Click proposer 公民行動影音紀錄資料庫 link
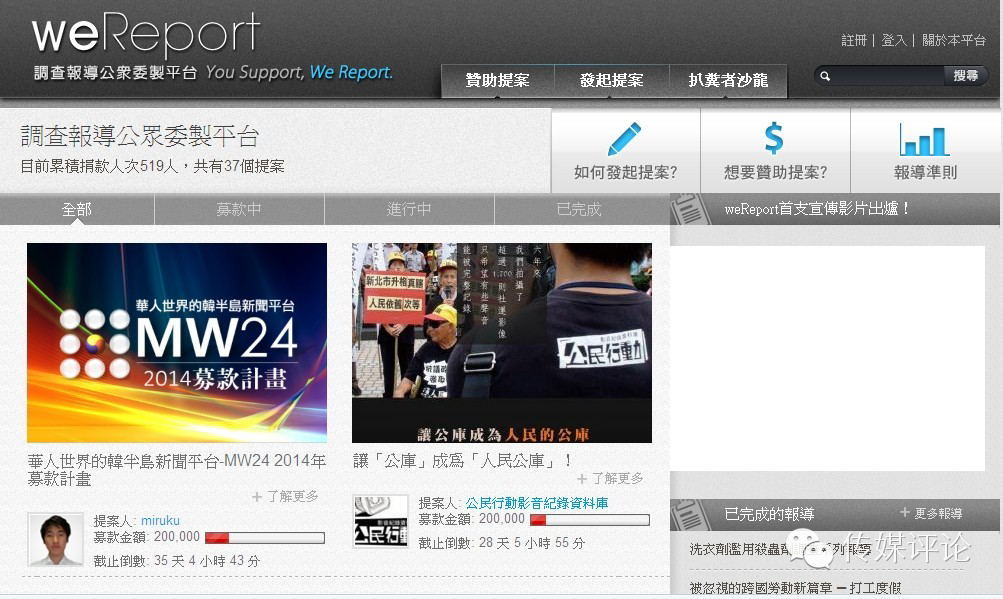 pos(537,503)
